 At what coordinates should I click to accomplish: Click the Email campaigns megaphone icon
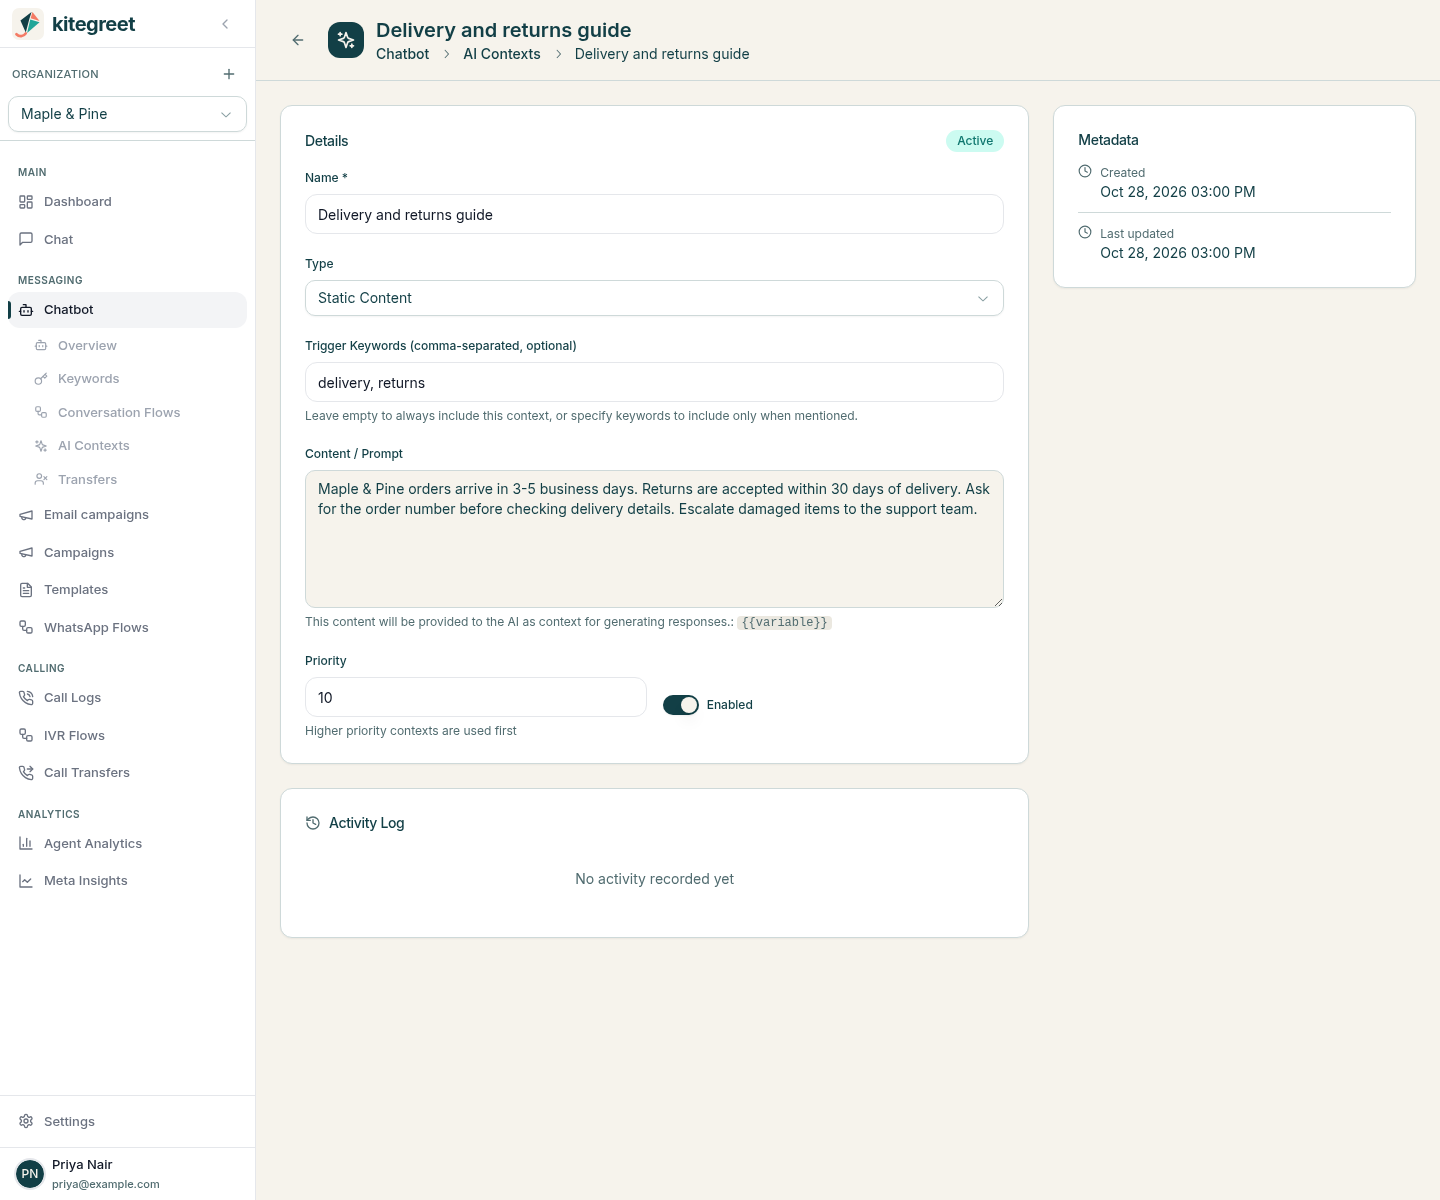point(26,515)
